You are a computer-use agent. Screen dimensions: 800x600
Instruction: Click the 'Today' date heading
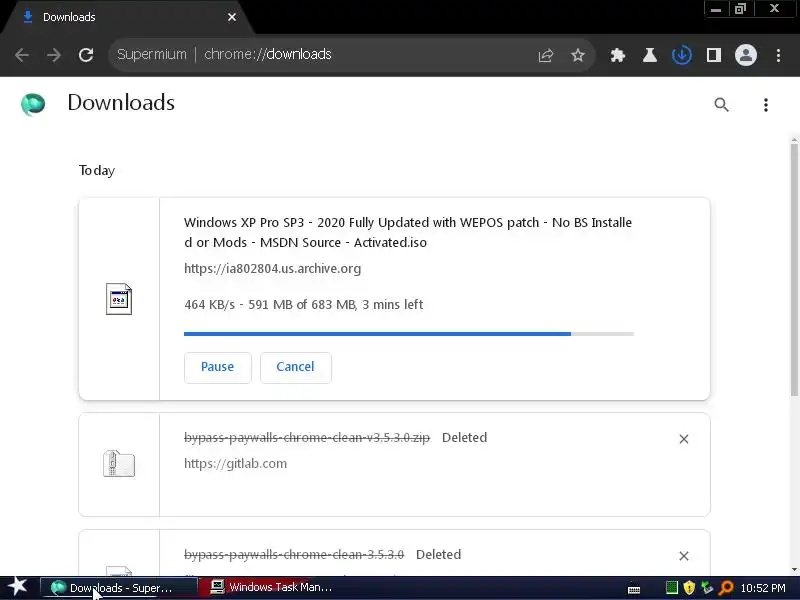point(97,170)
